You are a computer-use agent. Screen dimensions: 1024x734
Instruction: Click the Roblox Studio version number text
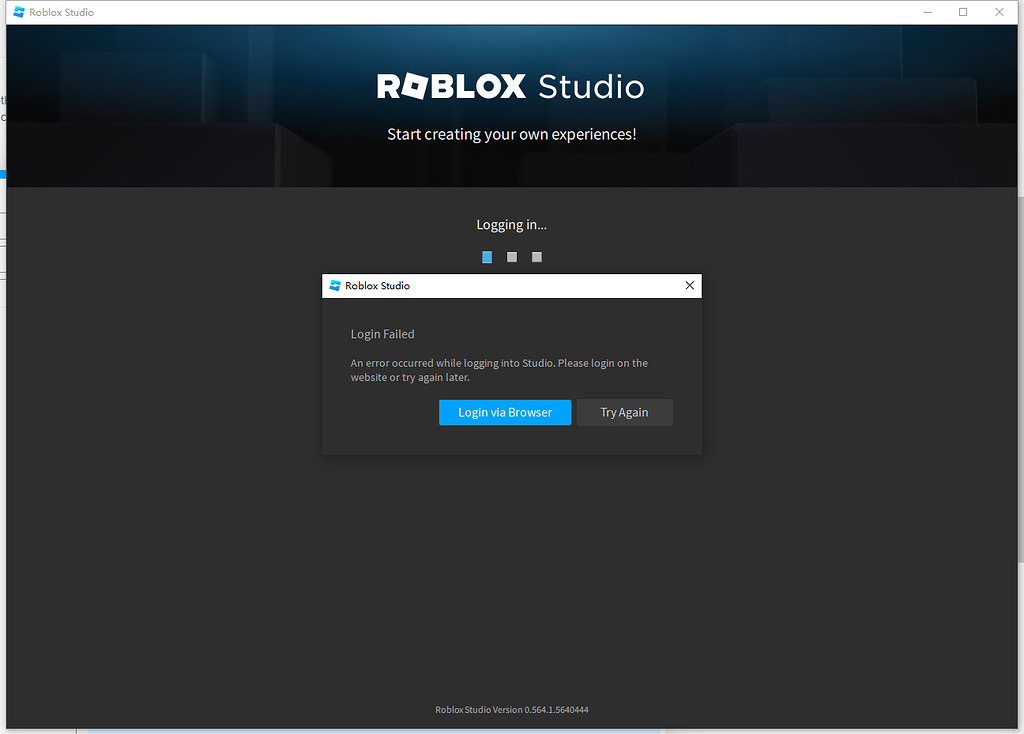point(511,709)
